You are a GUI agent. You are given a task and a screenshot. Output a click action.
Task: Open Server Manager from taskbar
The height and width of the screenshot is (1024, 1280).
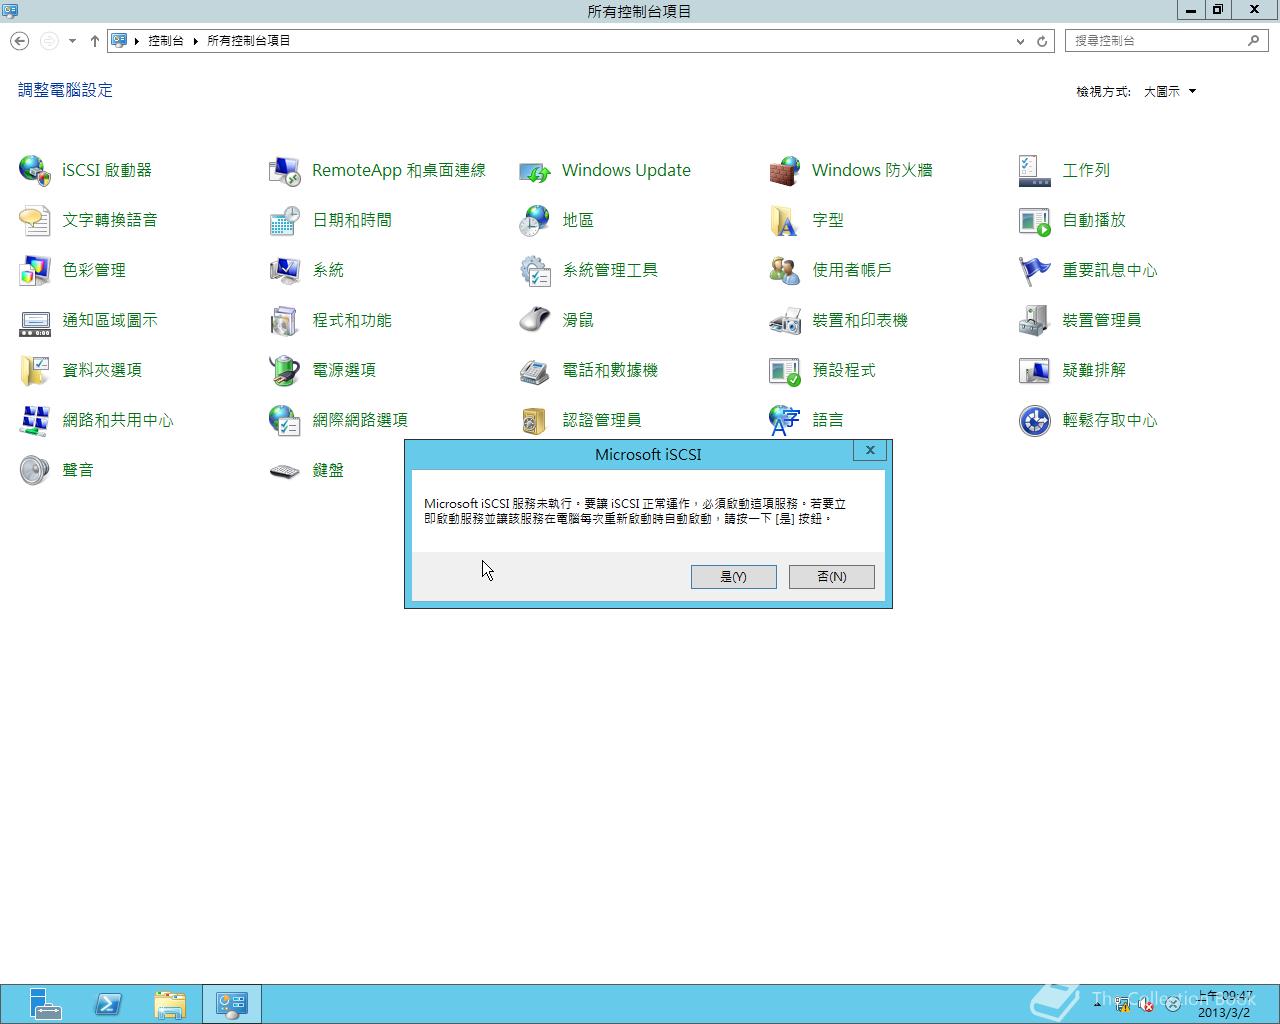pos(45,1004)
